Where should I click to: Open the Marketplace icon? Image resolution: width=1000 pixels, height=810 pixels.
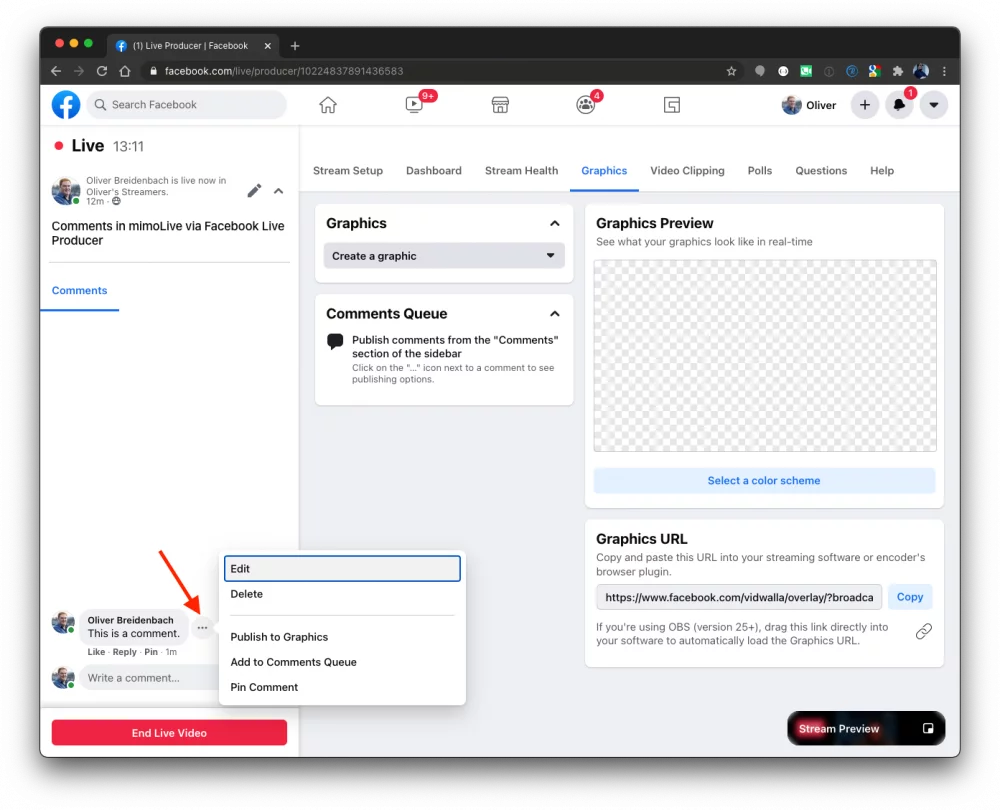tap(500, 105)
